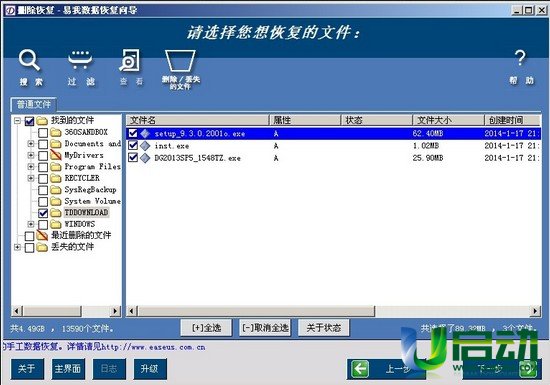Open the www.easeus.com.cn link
This screenshot has width=550, height=385.
coord(153,347)
